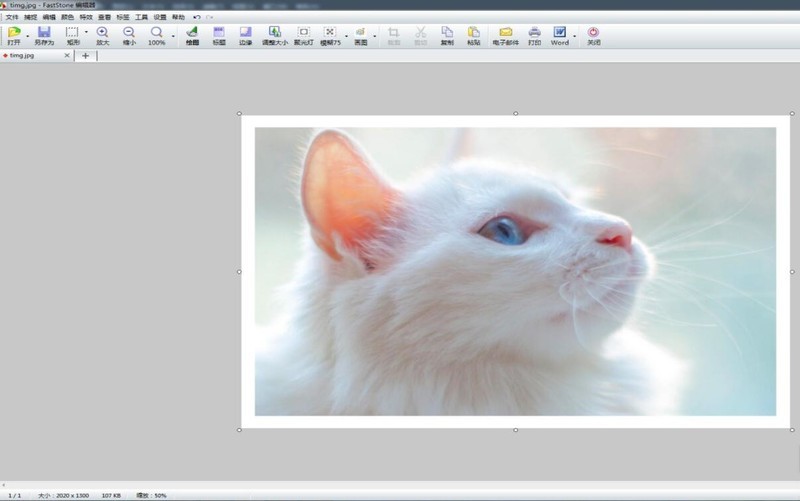This screenshot has height=501, width=800.
Task: Open the Draw (绘图) tool
Action: pos(192,33)
